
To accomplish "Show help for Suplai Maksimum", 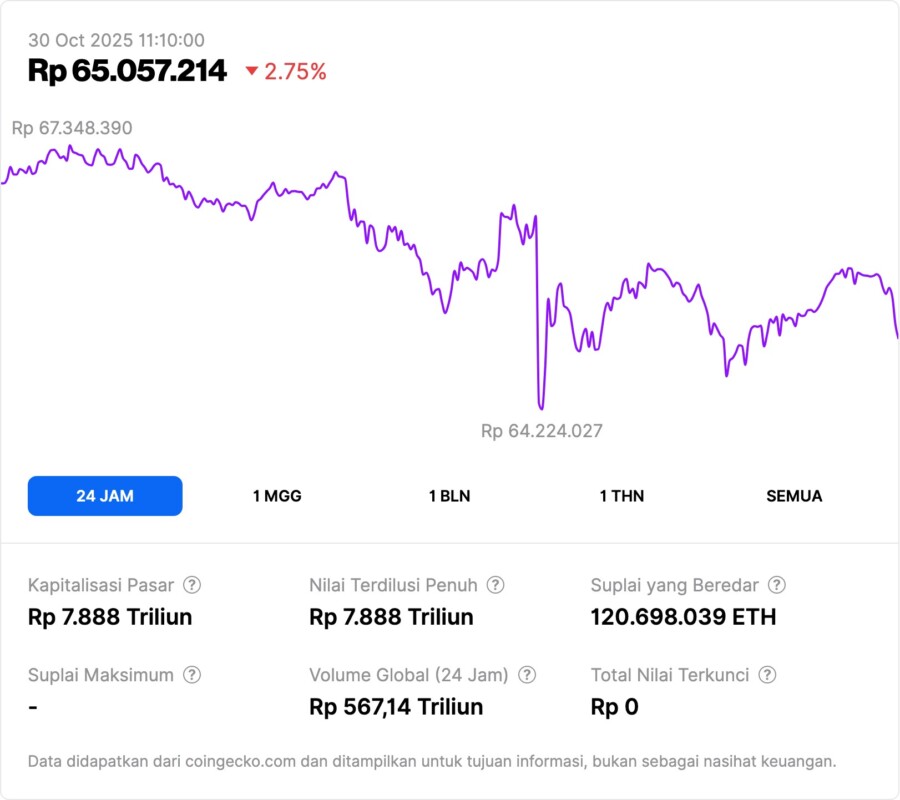I will [192, 675].
